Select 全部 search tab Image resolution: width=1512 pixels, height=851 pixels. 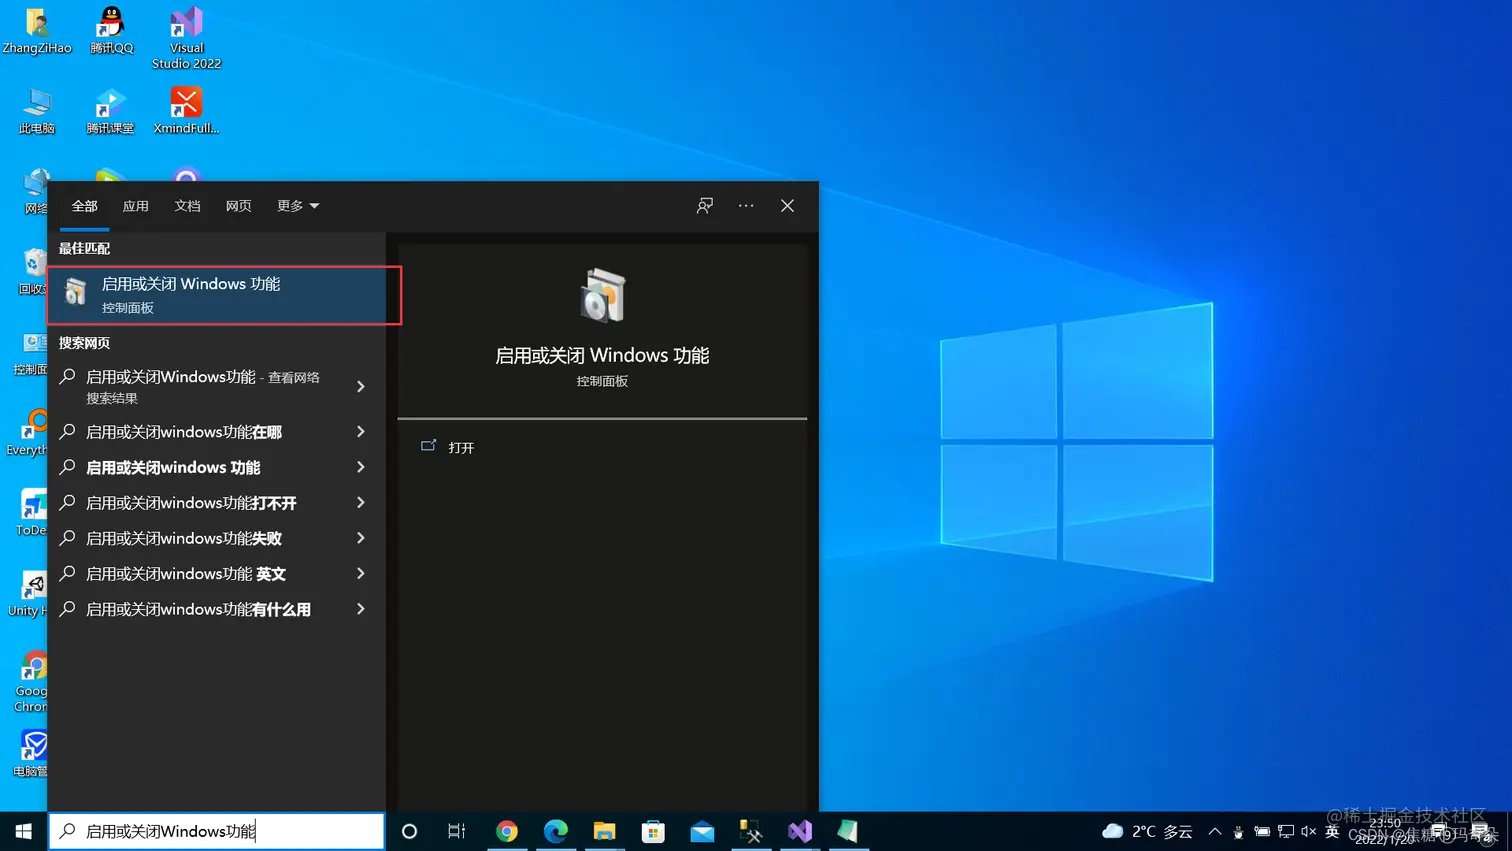click(84, 206)
